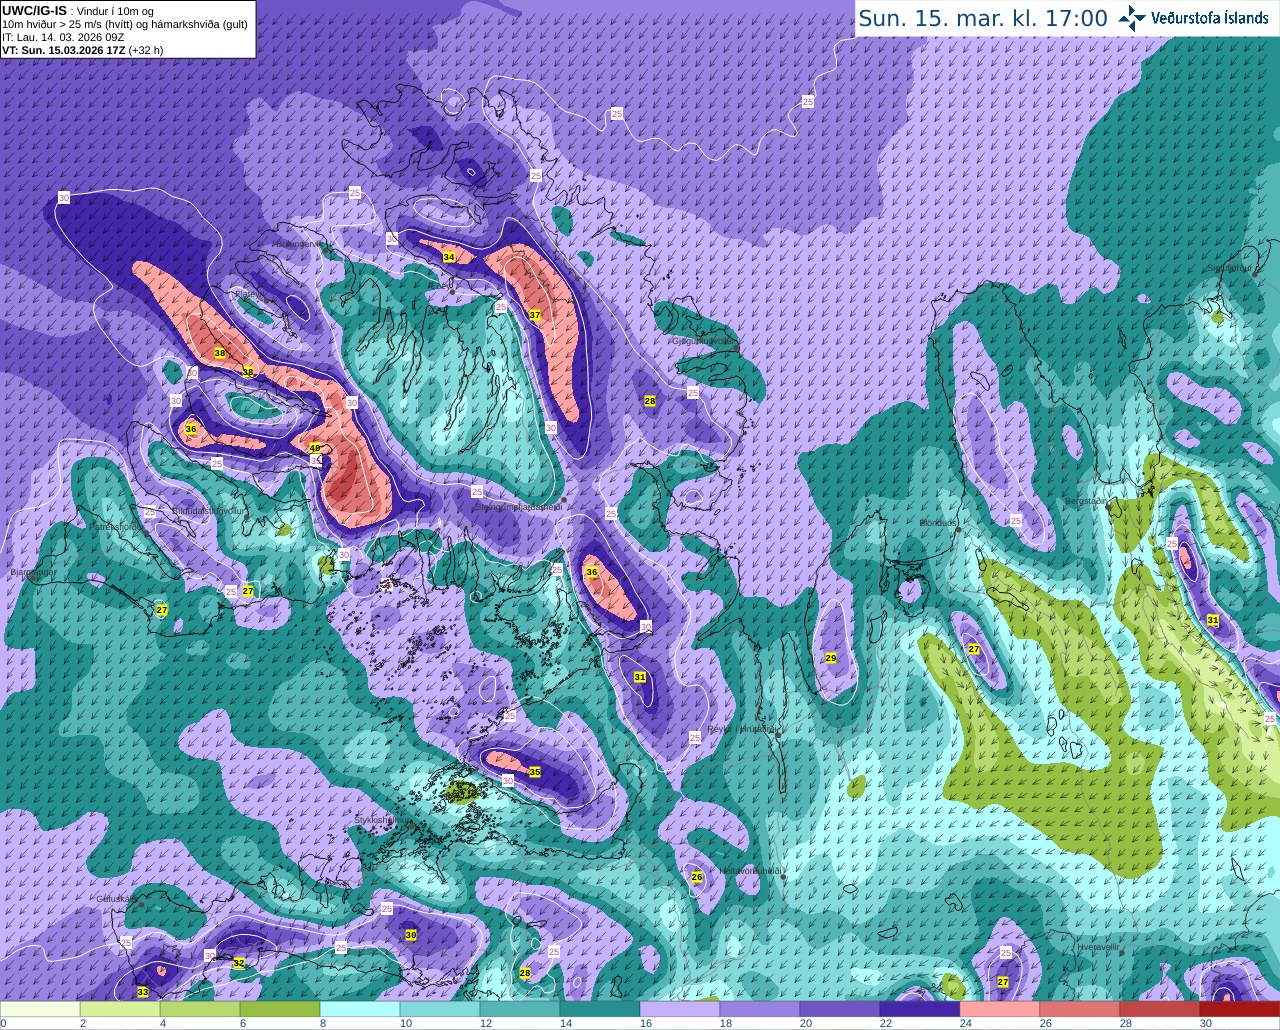Click the pale yellow 0–2 legend swatch
Screen dimensions: 1280x1030
(40, 1009)
